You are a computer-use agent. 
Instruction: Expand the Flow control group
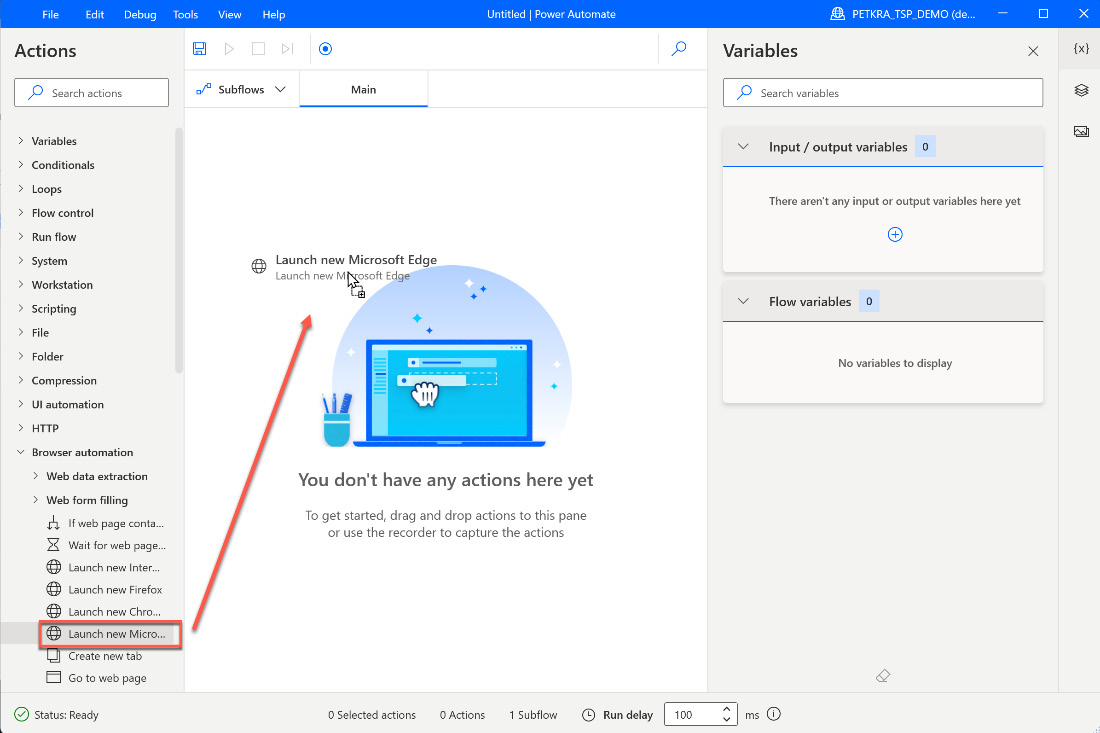20,213
